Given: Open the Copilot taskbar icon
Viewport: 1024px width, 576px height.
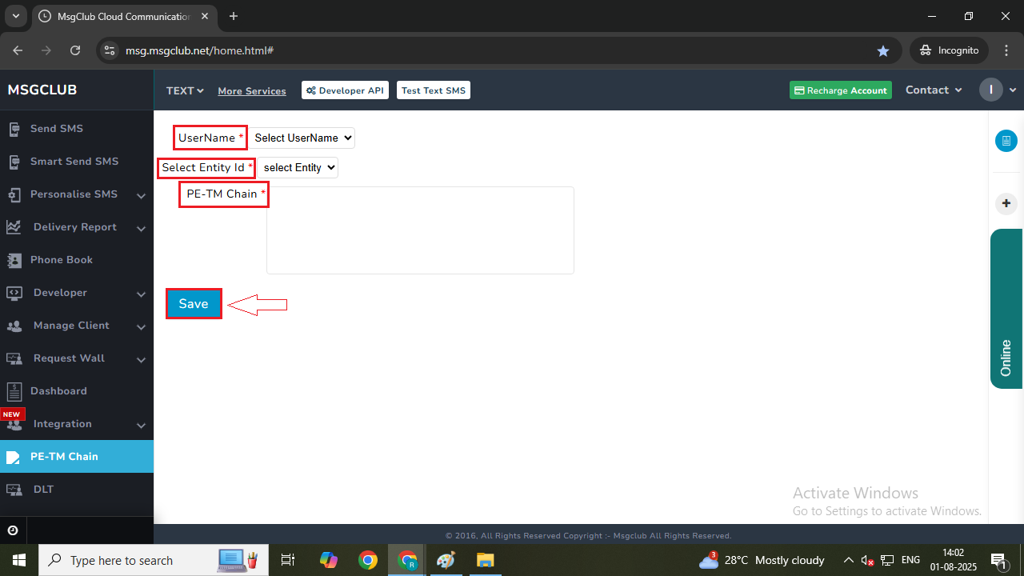Looking at the screenshot, I should pos(328,560).
